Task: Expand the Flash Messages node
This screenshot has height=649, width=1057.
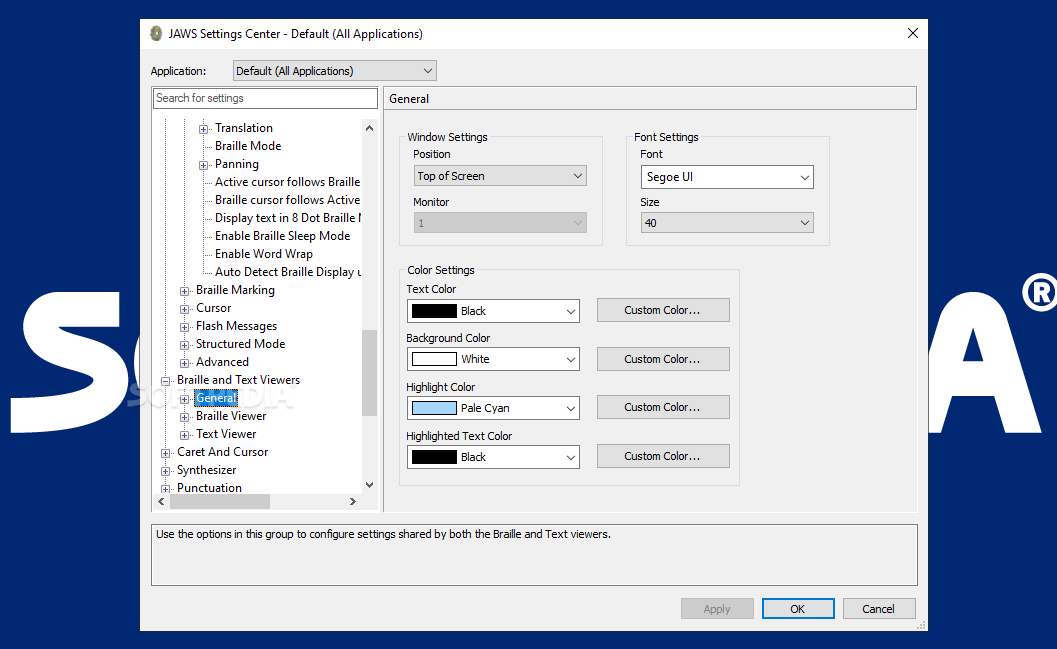Action: (185, 327)
